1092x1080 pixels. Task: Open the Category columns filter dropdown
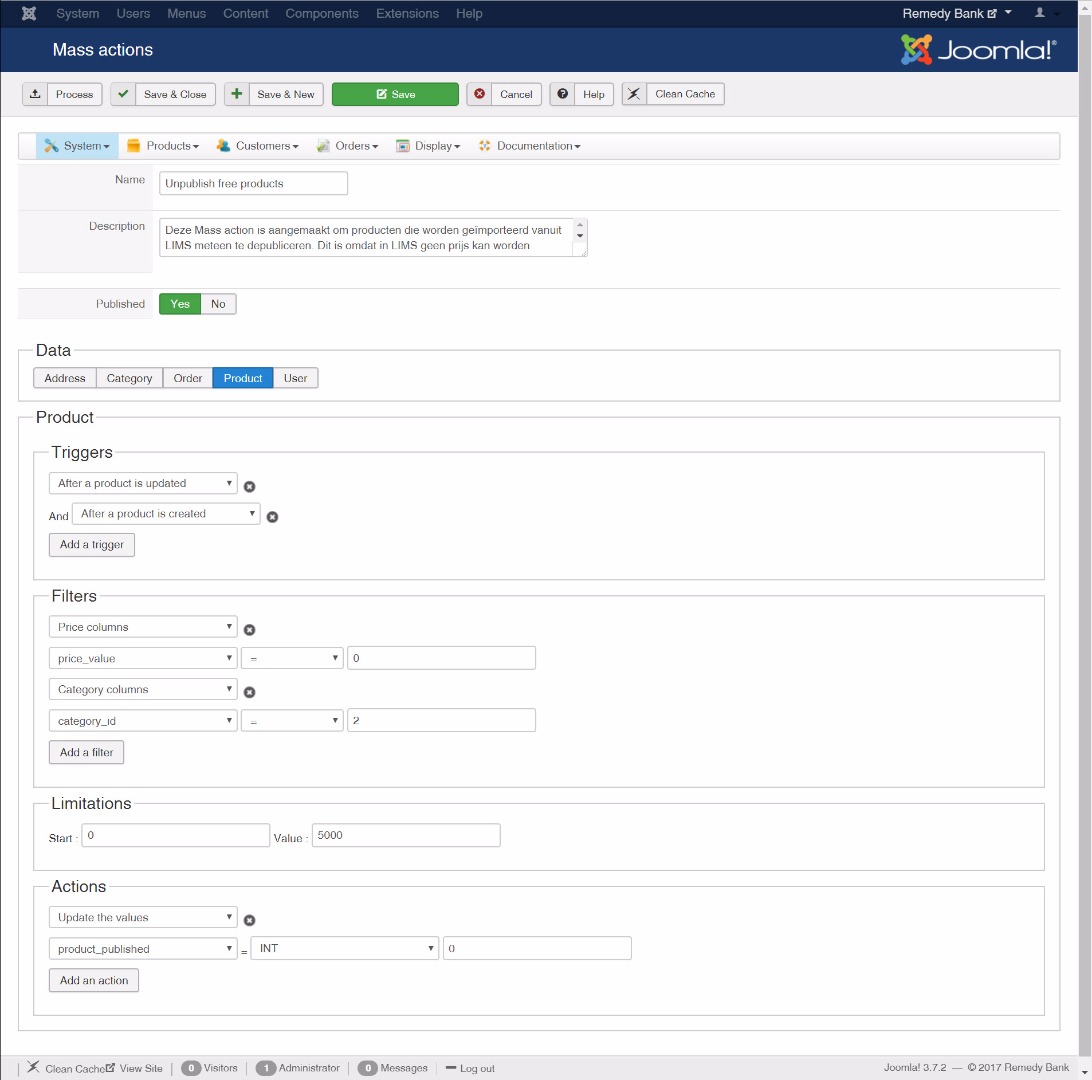pos(143,689)
